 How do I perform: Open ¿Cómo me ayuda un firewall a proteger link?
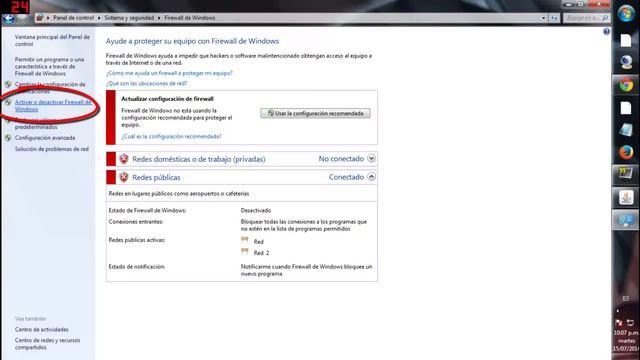coord(169,73)
